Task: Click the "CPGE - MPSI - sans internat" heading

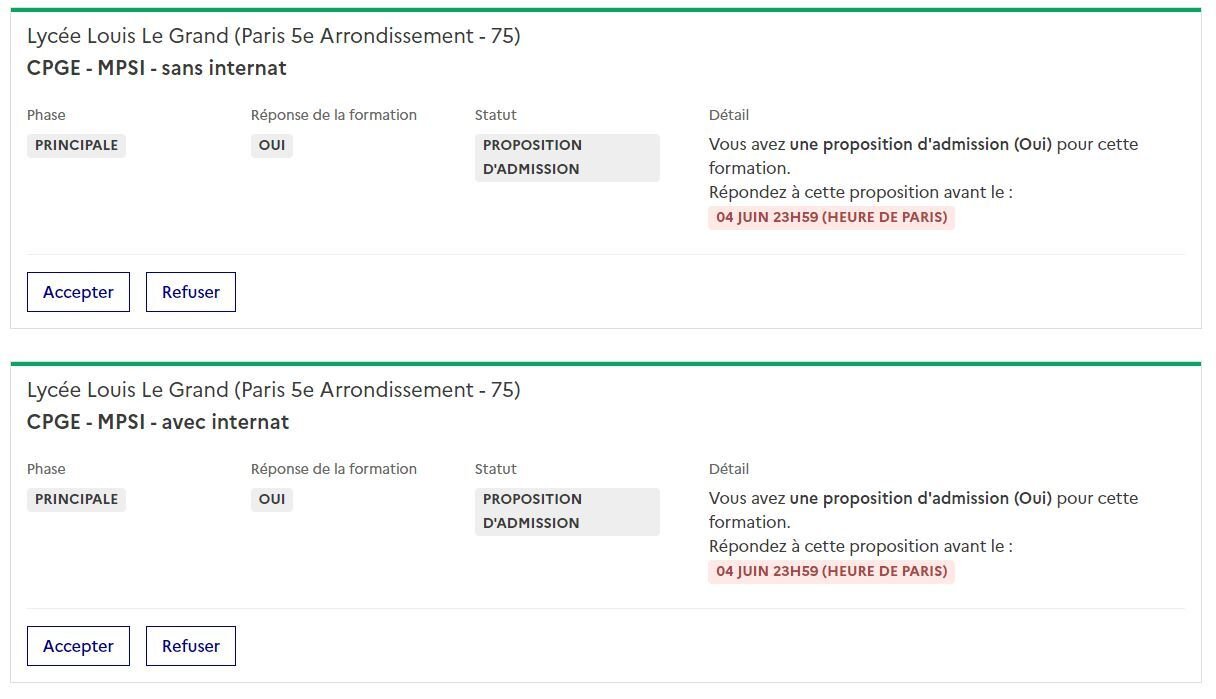Action: click(157, 68)
